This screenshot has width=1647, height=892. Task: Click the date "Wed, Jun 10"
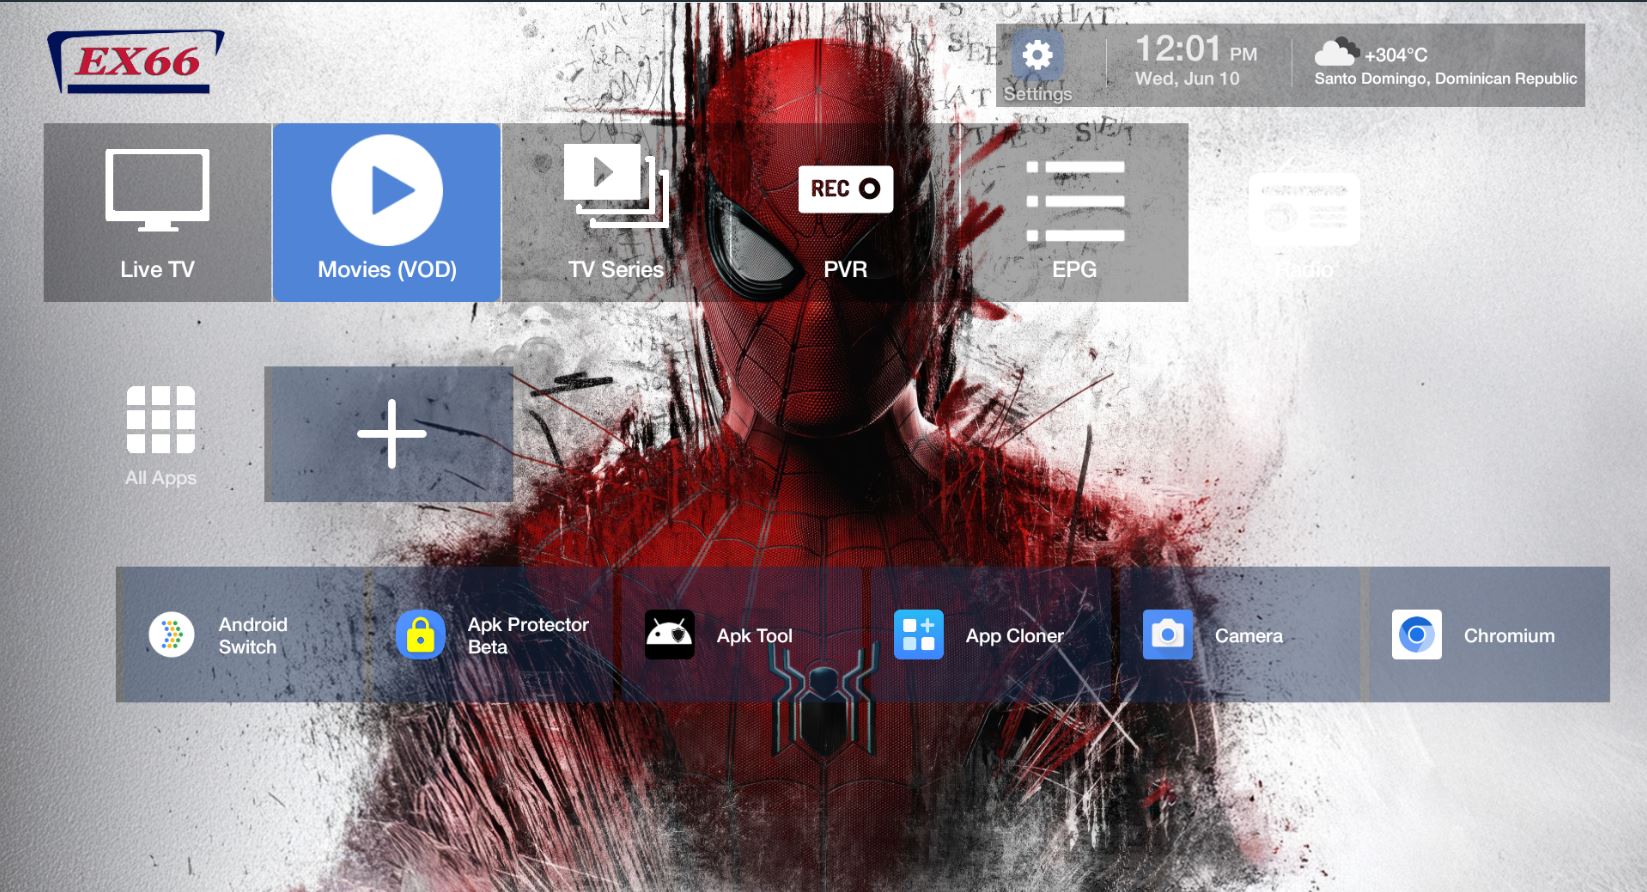click(x=1187, y=79)
